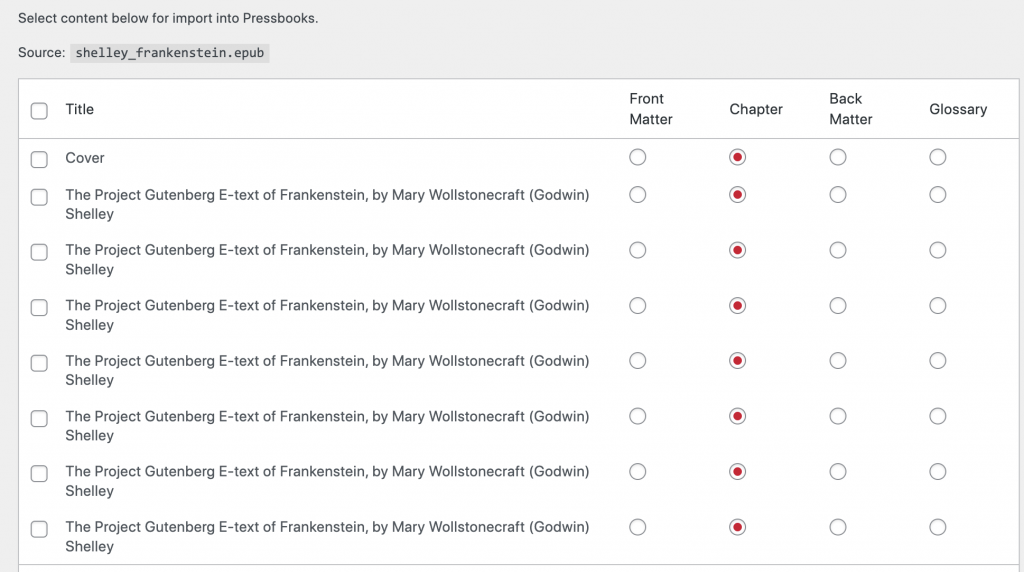This screenshot has height=572, width=1024.
Task: Click the Glossary column header
Action: 958,109
